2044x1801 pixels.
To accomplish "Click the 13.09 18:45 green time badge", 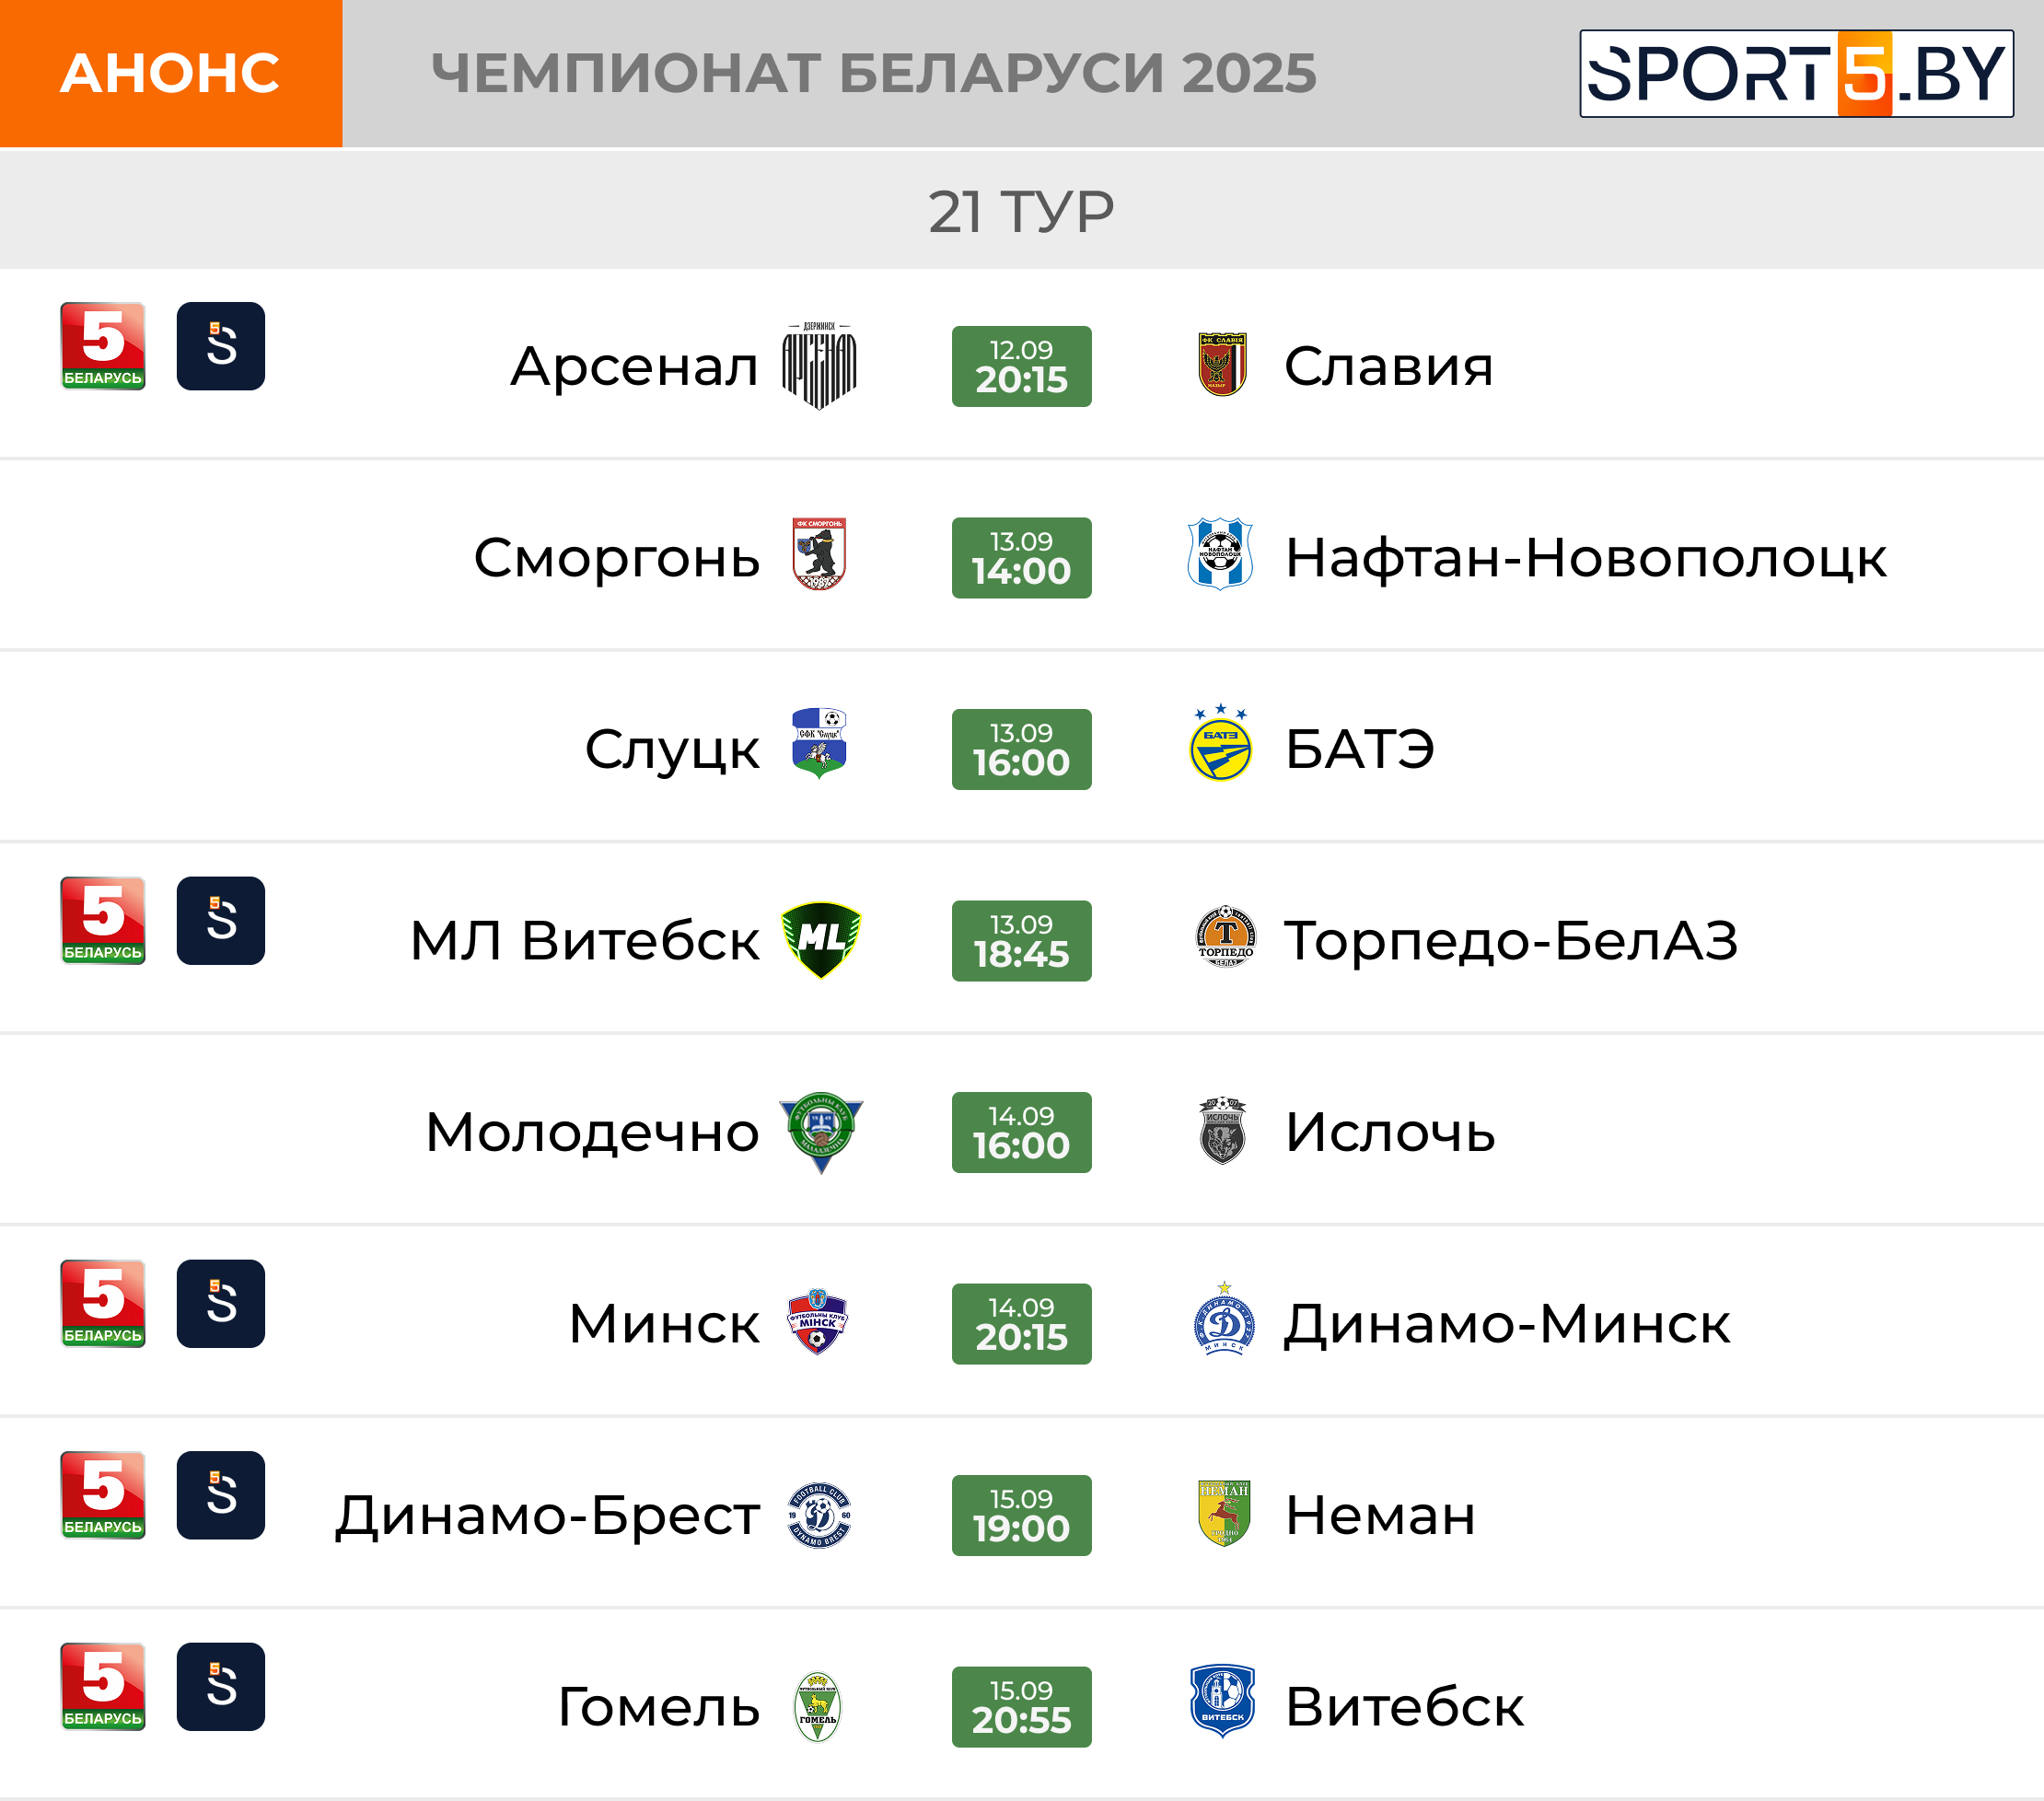I will click(x=1021, y=941).
